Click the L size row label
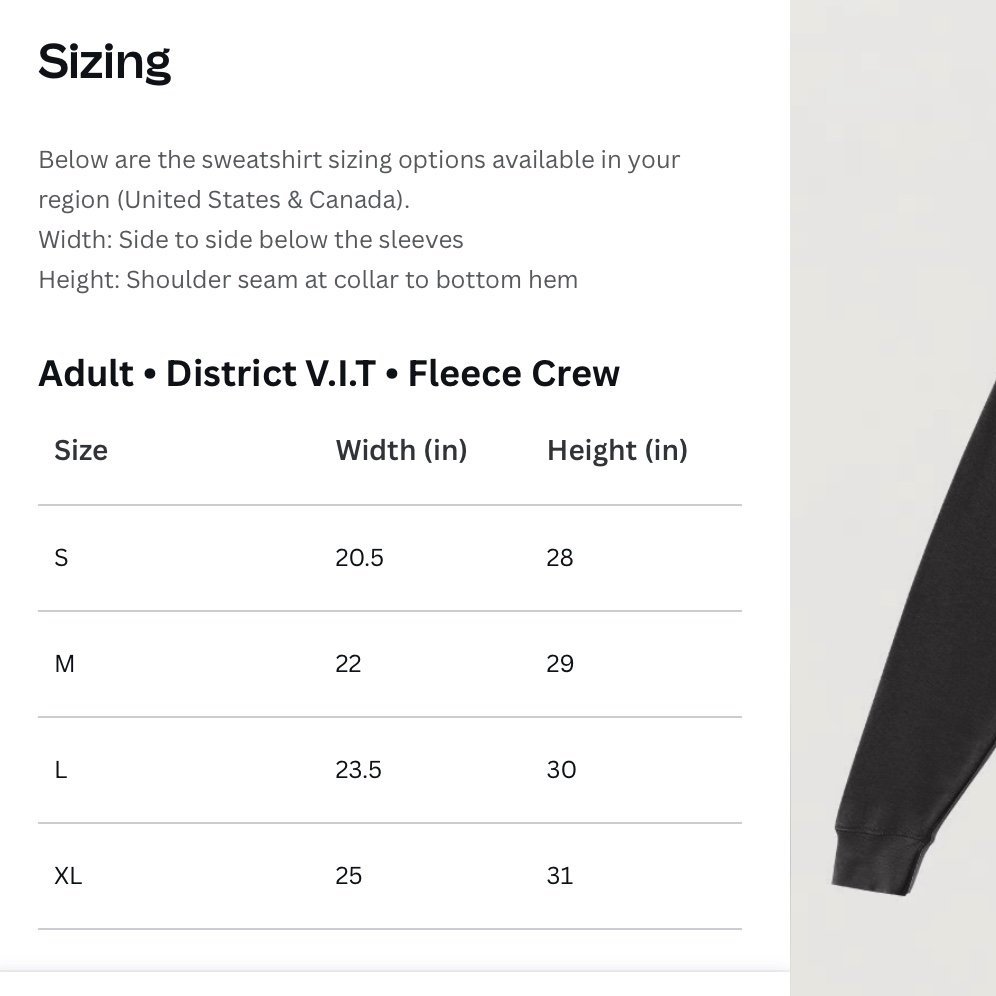Screen dimensions: 996x996 (x=60, y=770)
